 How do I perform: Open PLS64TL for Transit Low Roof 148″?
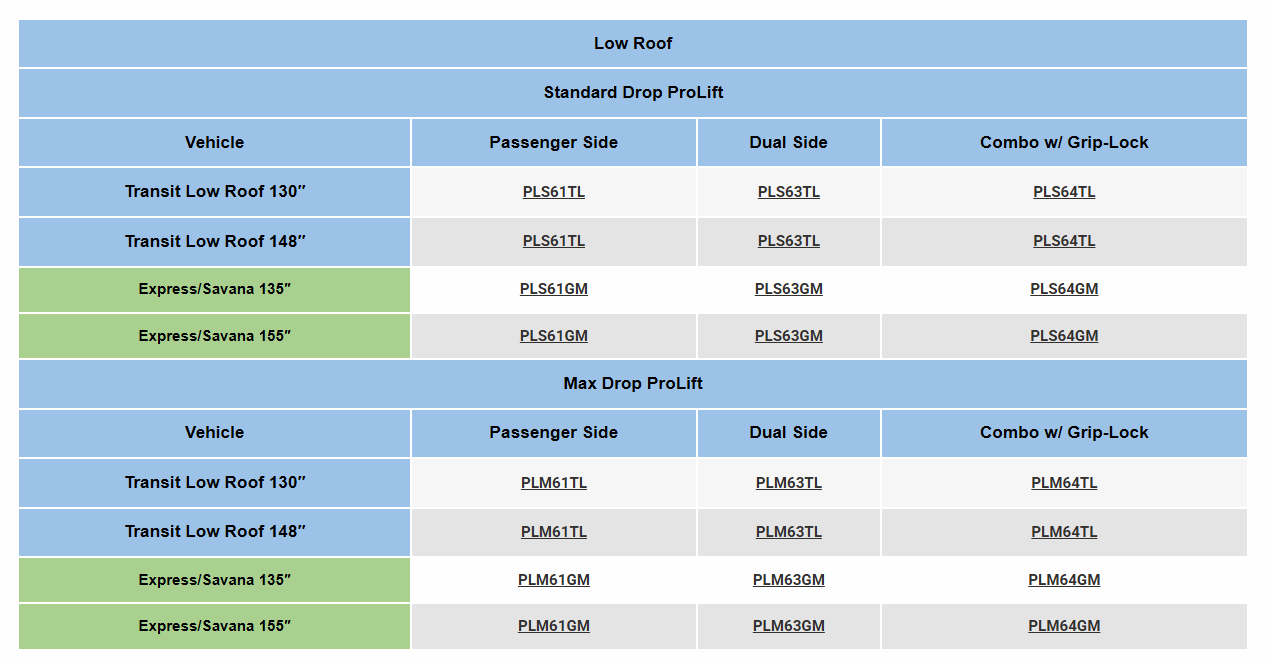pyautogui.click(x=1064, y=241)
